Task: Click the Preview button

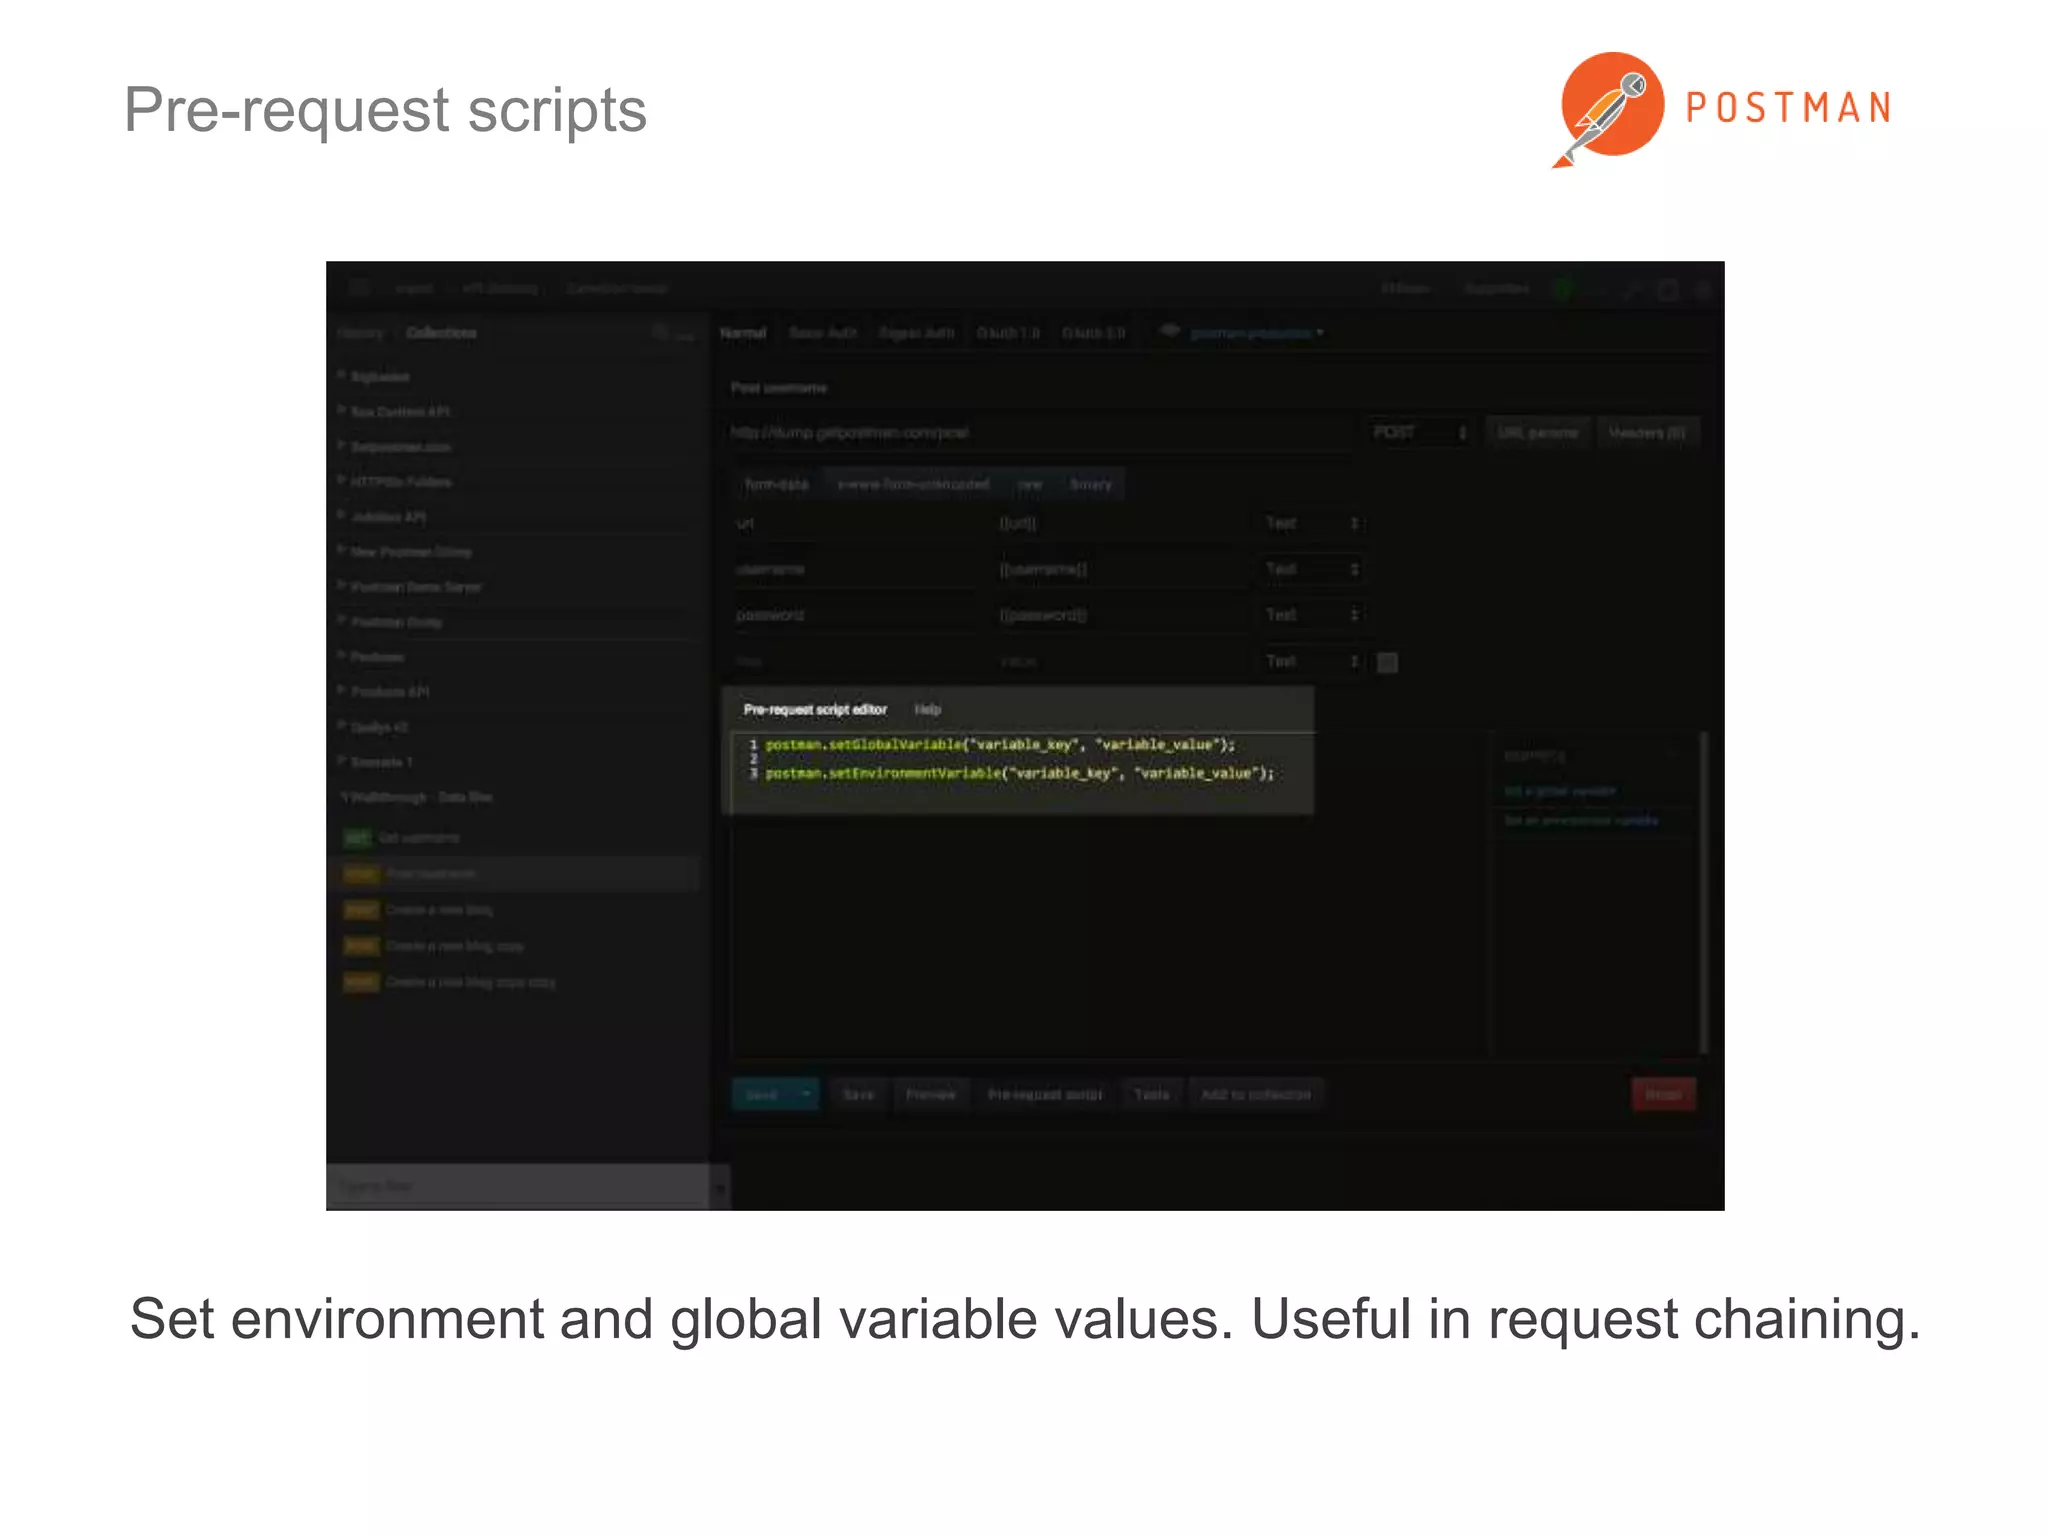Action: pyautogui.click(x=931, y=1094)
